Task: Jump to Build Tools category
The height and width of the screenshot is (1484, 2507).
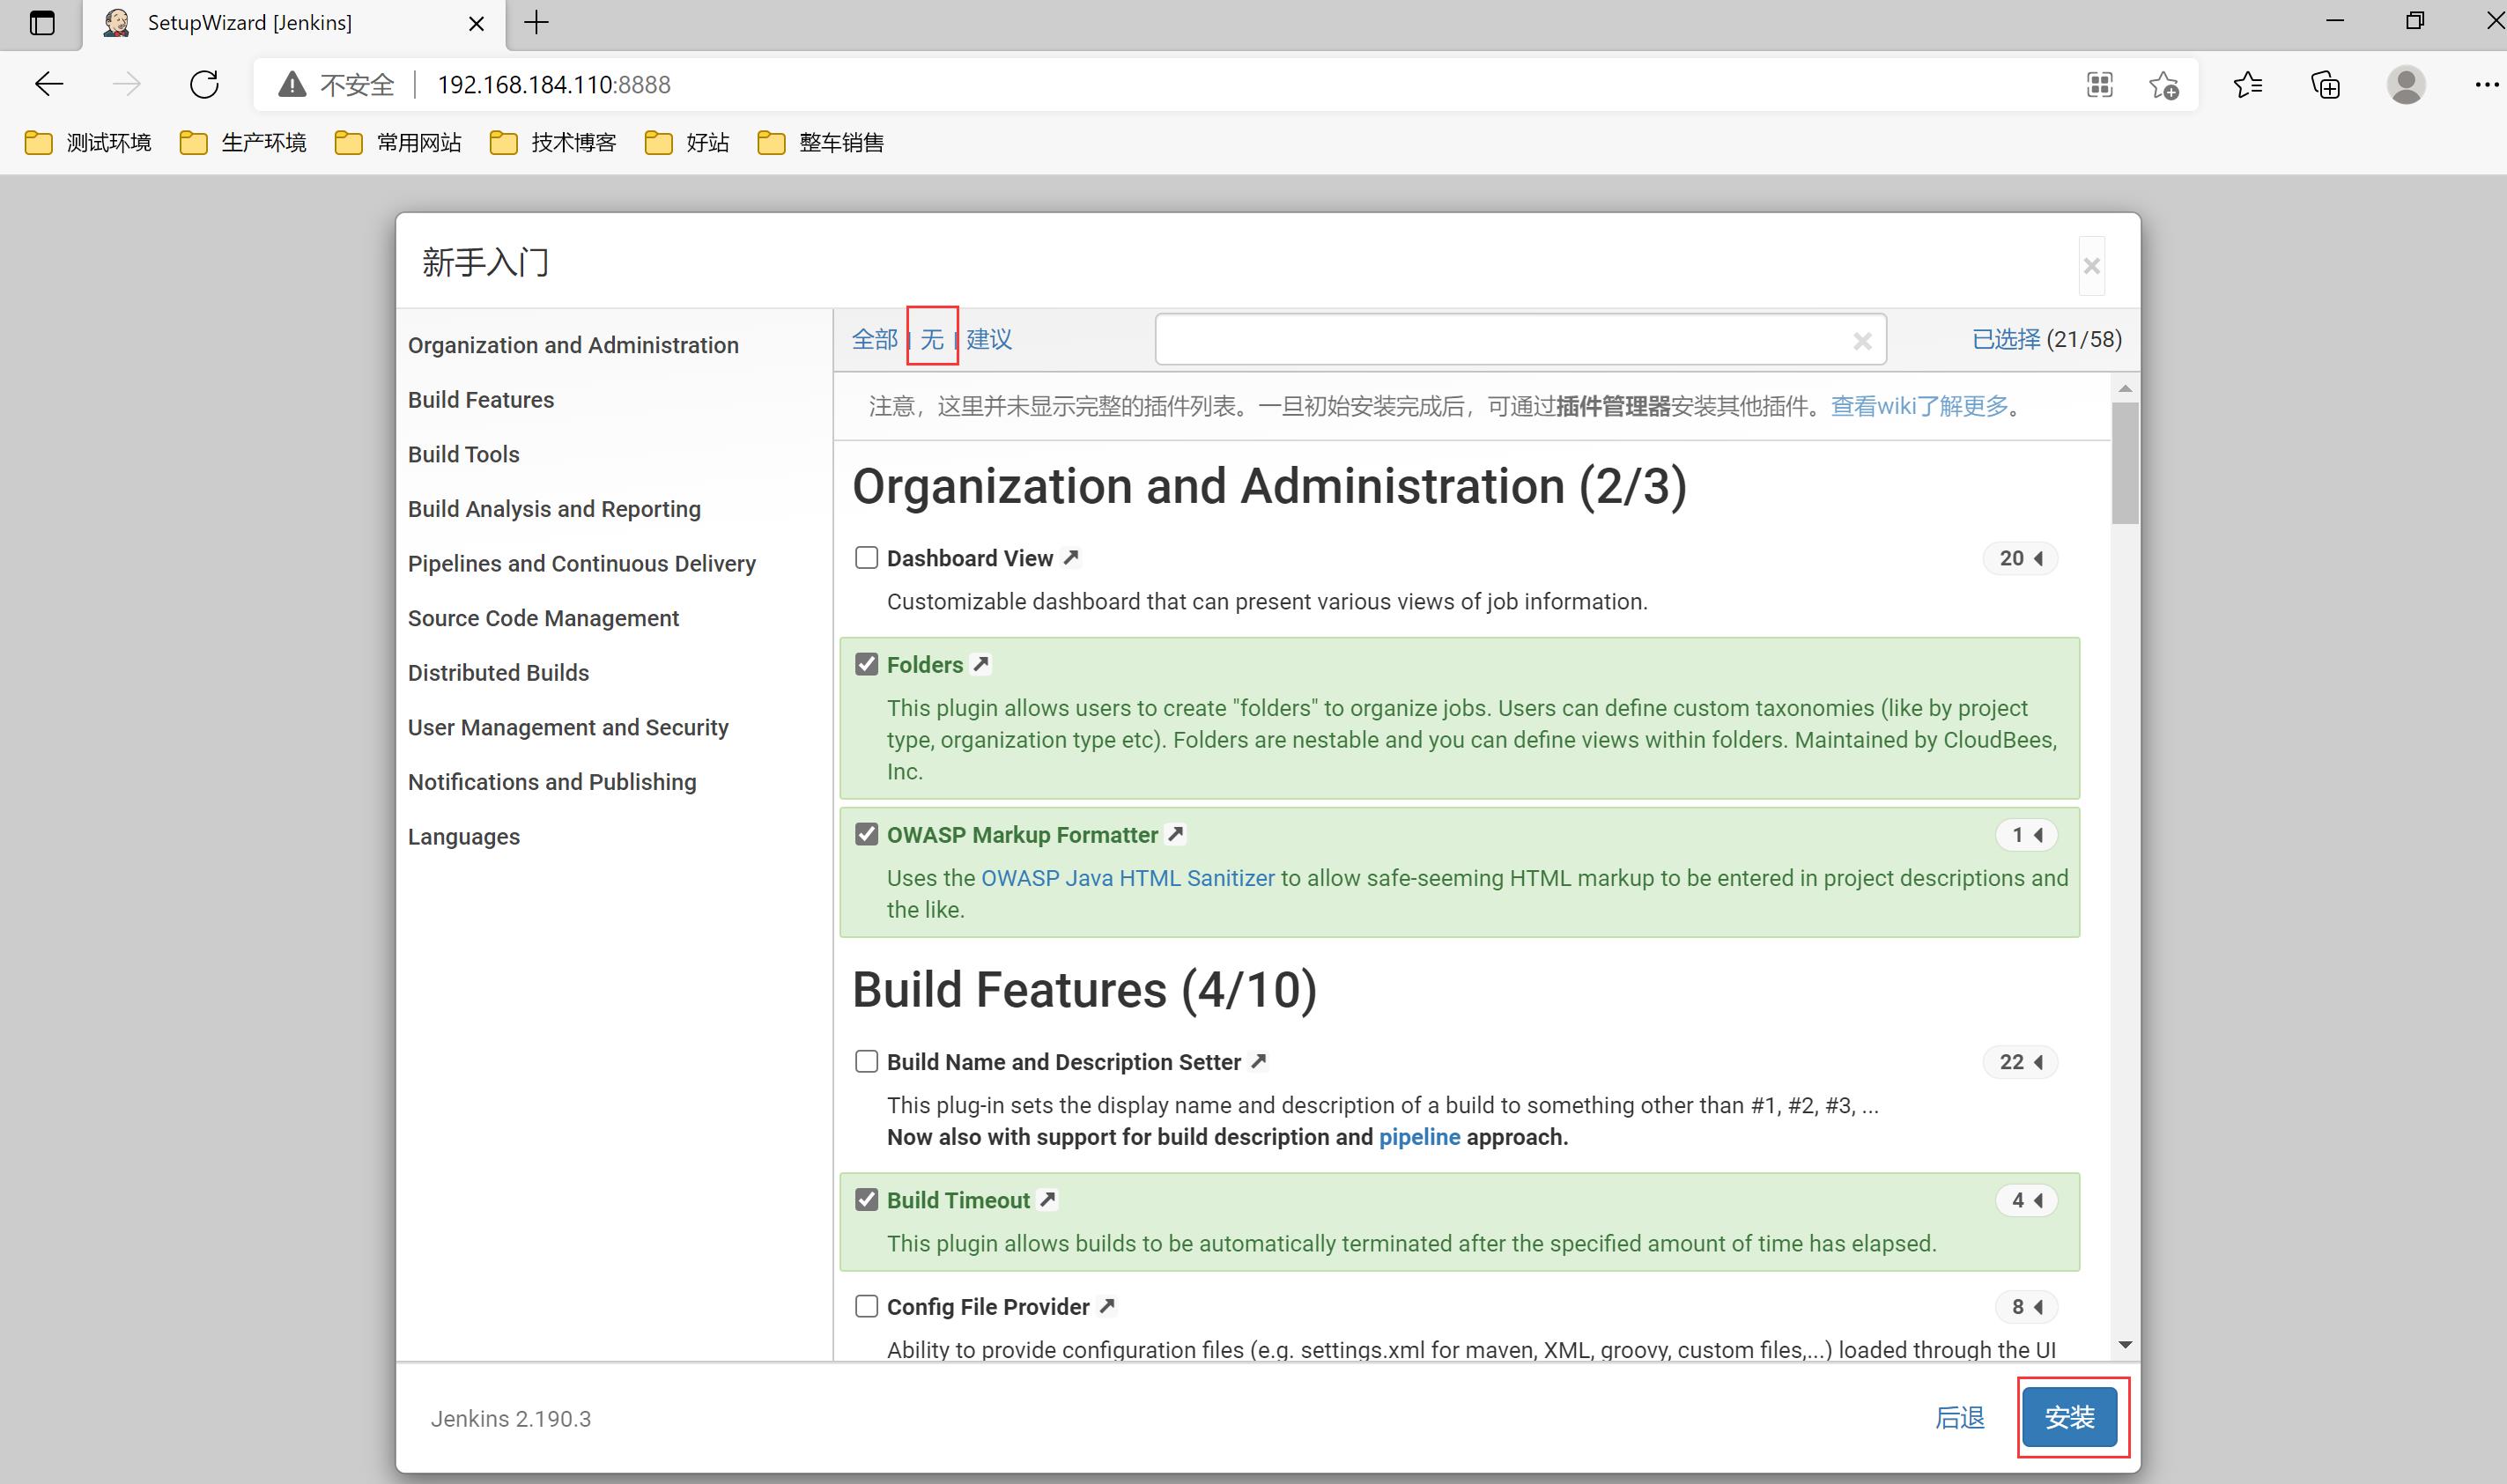Action: (x=464, y=454)
